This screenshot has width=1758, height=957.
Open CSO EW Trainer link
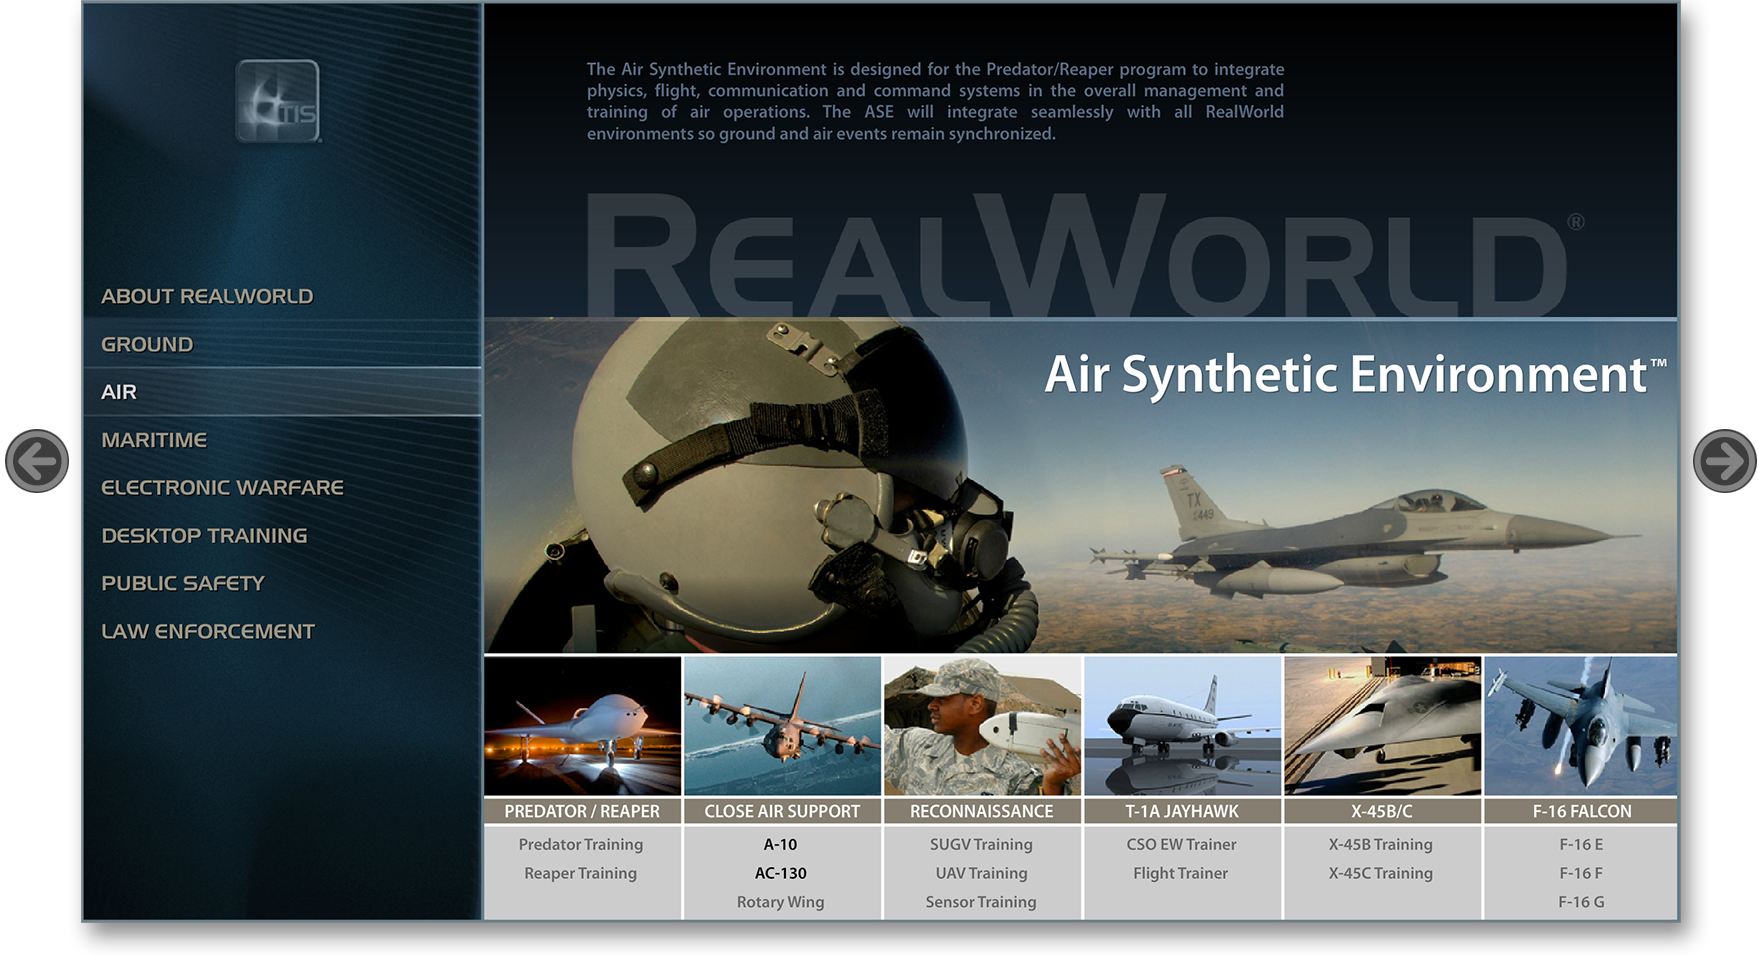1181,845
